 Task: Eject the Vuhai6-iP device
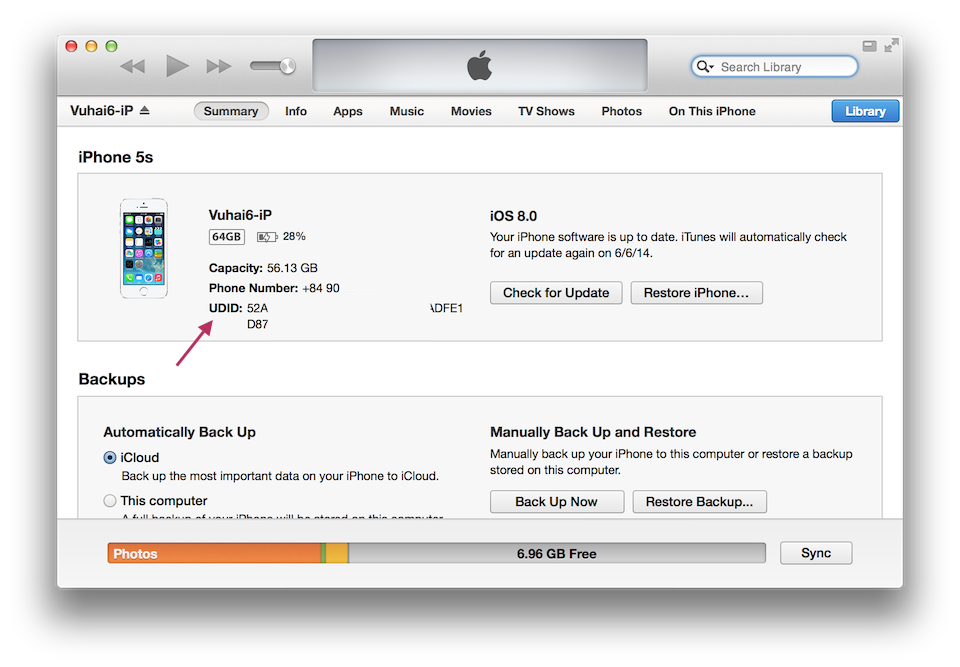pos(144,110)
